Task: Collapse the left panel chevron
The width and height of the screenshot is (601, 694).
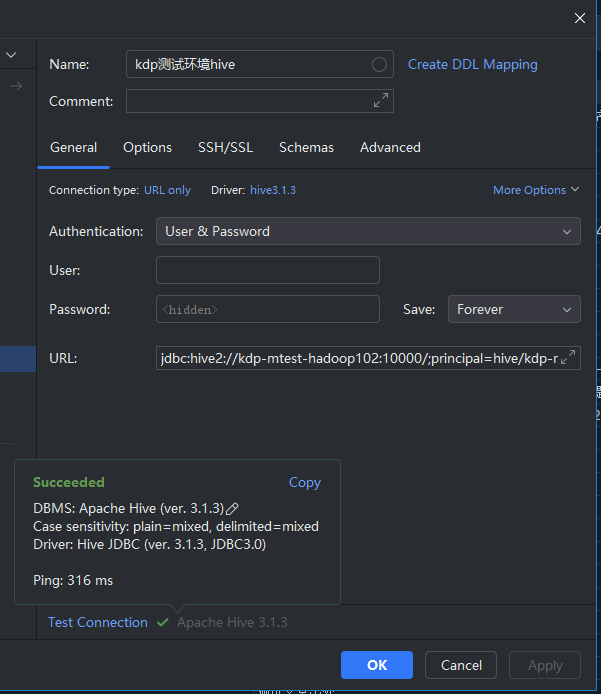Action: [11, 55]
